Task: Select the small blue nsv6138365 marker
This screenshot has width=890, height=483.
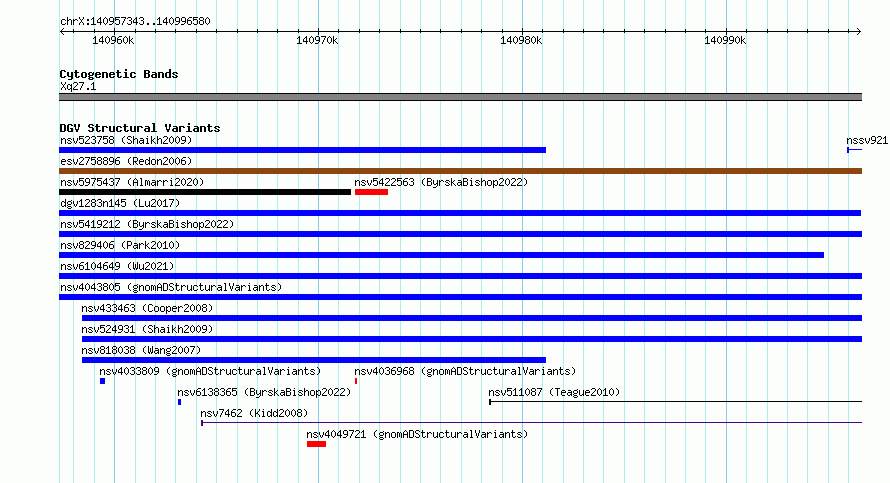Action: [179, 402]
